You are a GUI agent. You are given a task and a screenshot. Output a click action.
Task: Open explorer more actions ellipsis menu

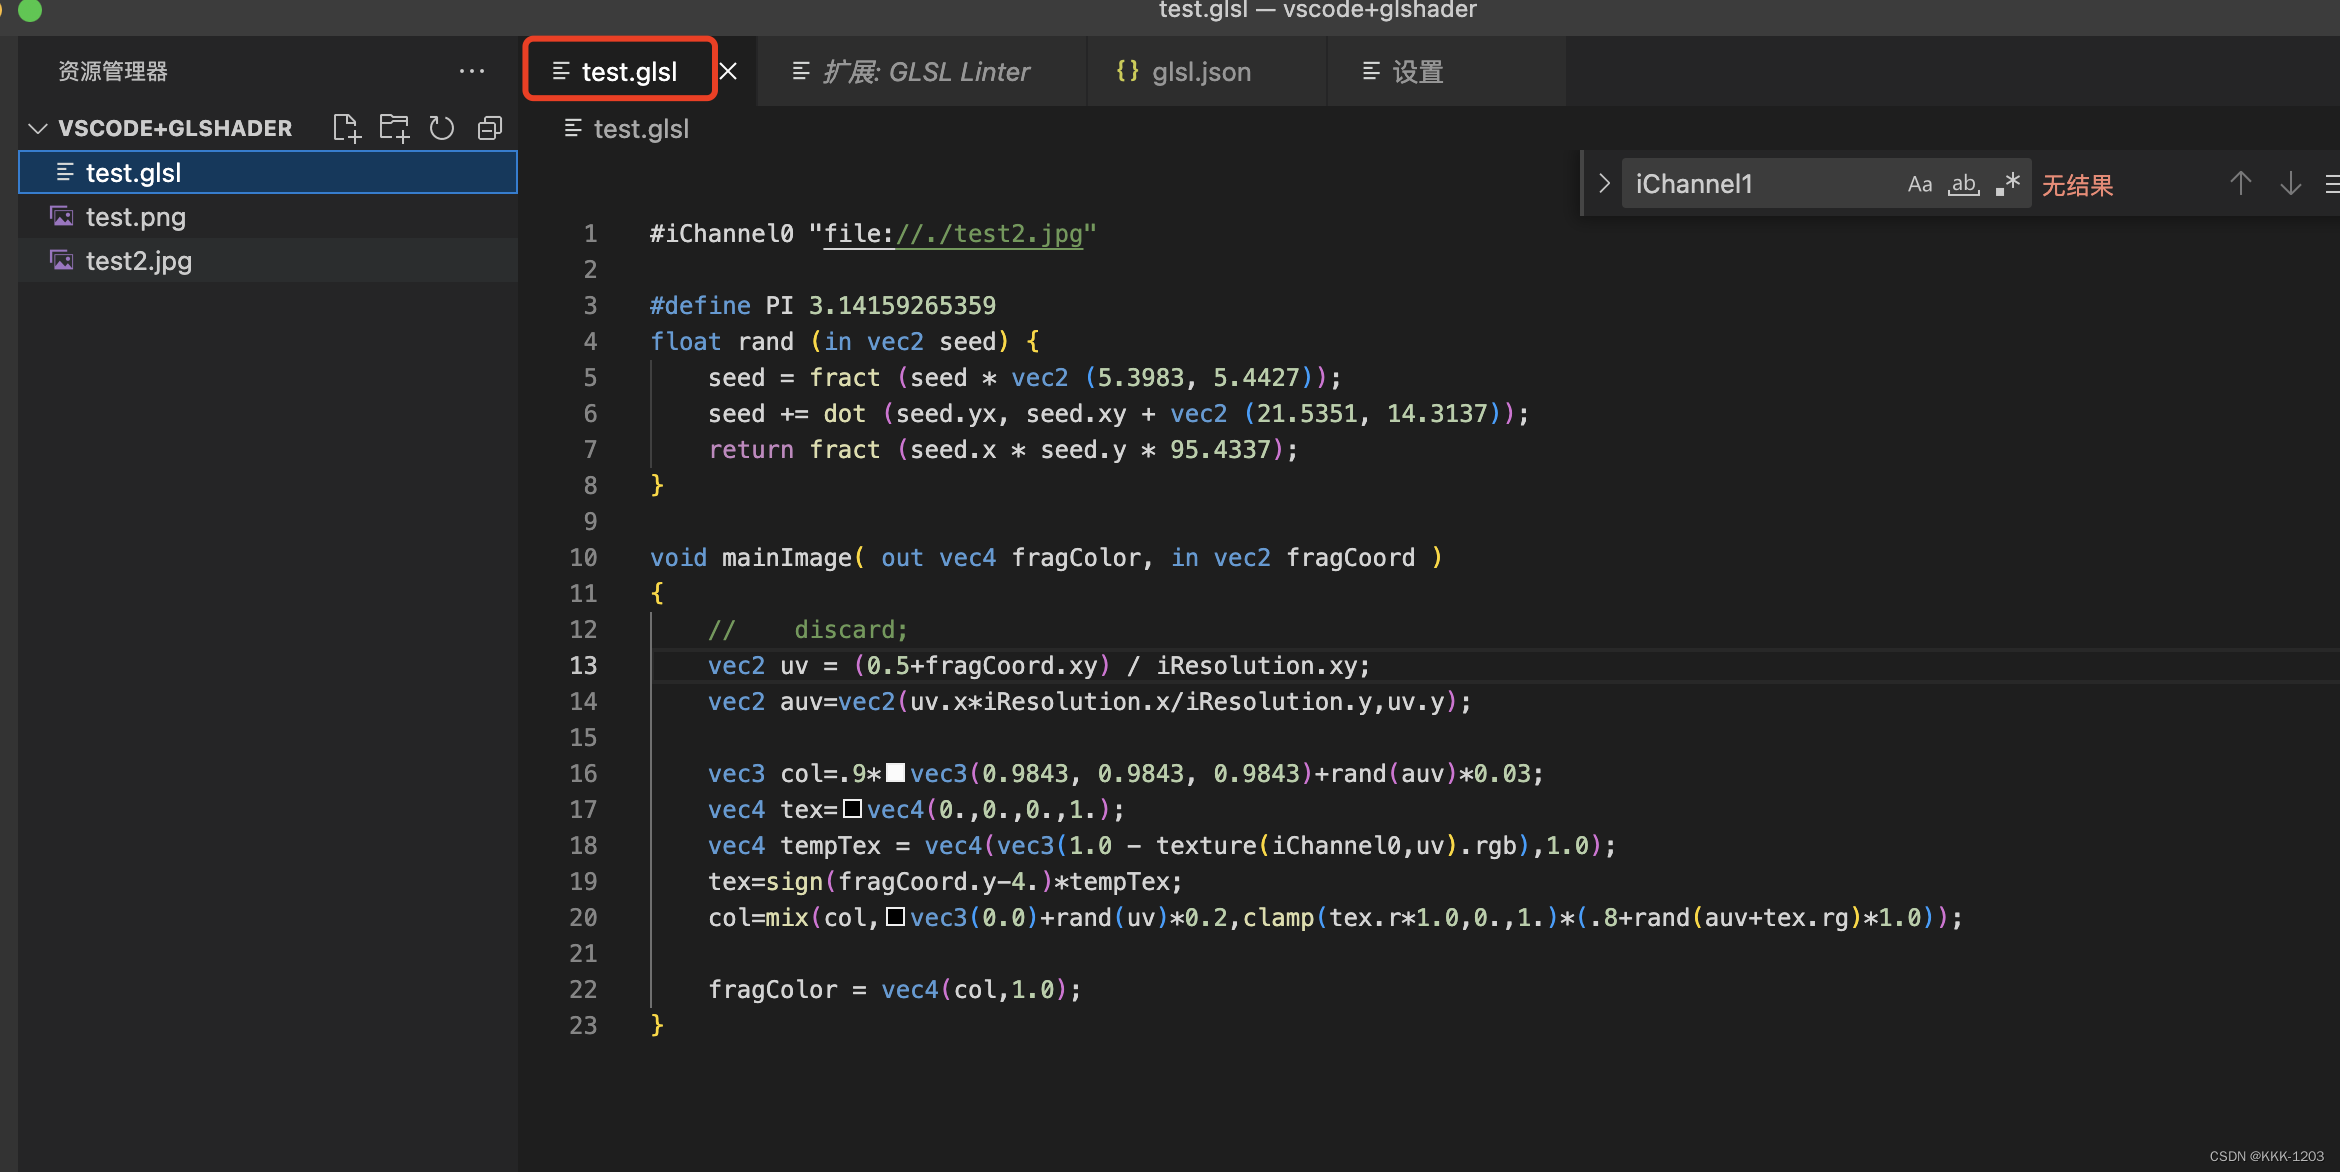pyautogui.click(x=471, y=71)
